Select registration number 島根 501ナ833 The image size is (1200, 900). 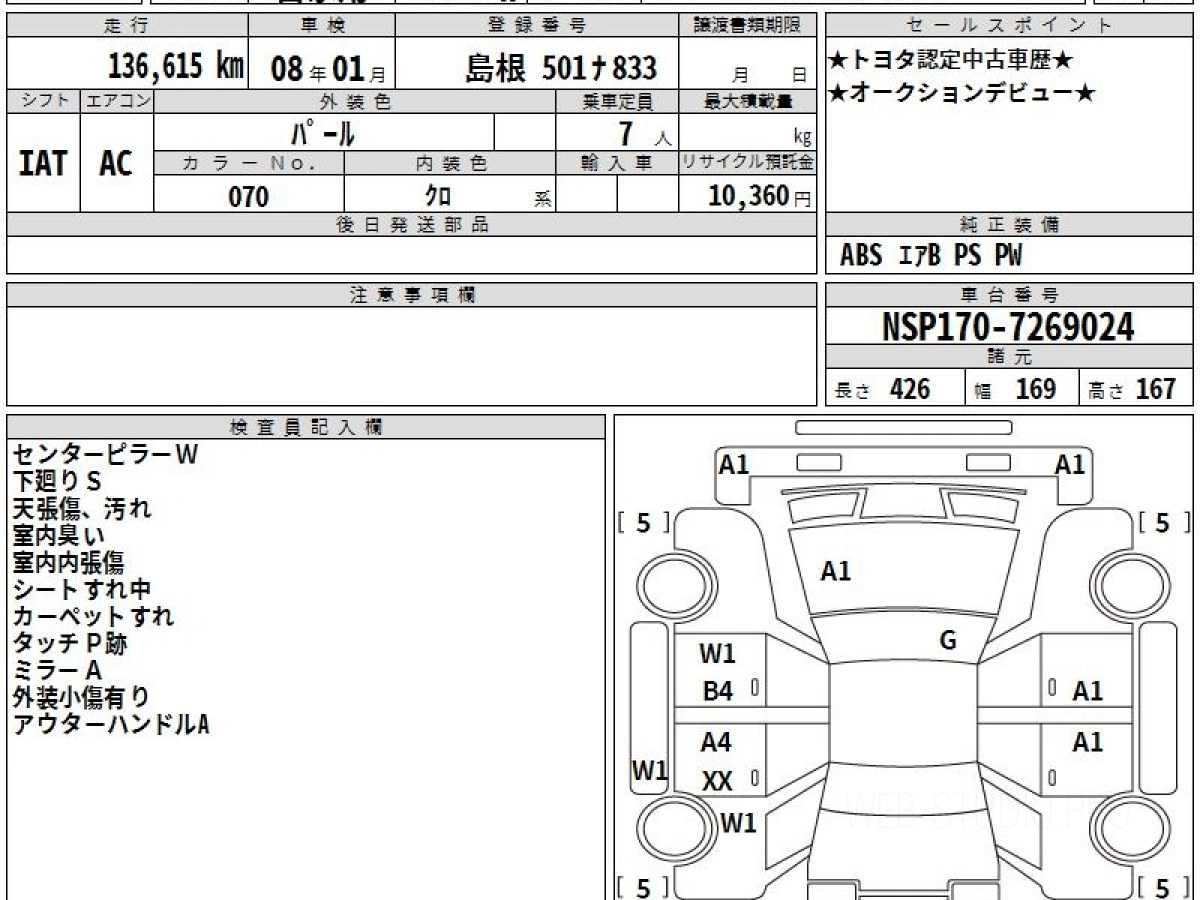pos(561,68)
